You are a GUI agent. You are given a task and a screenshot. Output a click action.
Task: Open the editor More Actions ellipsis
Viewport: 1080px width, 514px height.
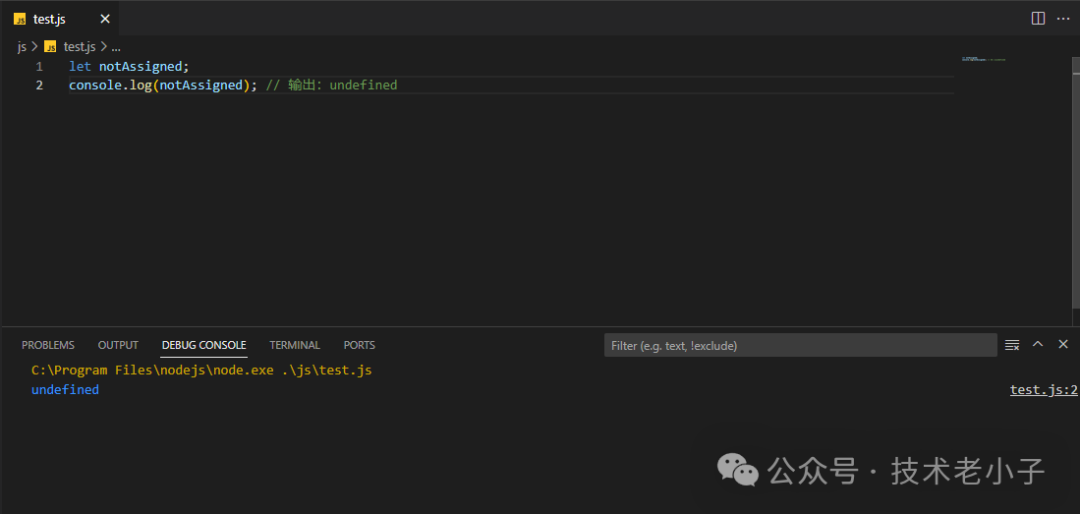[x=1062, y=18]
